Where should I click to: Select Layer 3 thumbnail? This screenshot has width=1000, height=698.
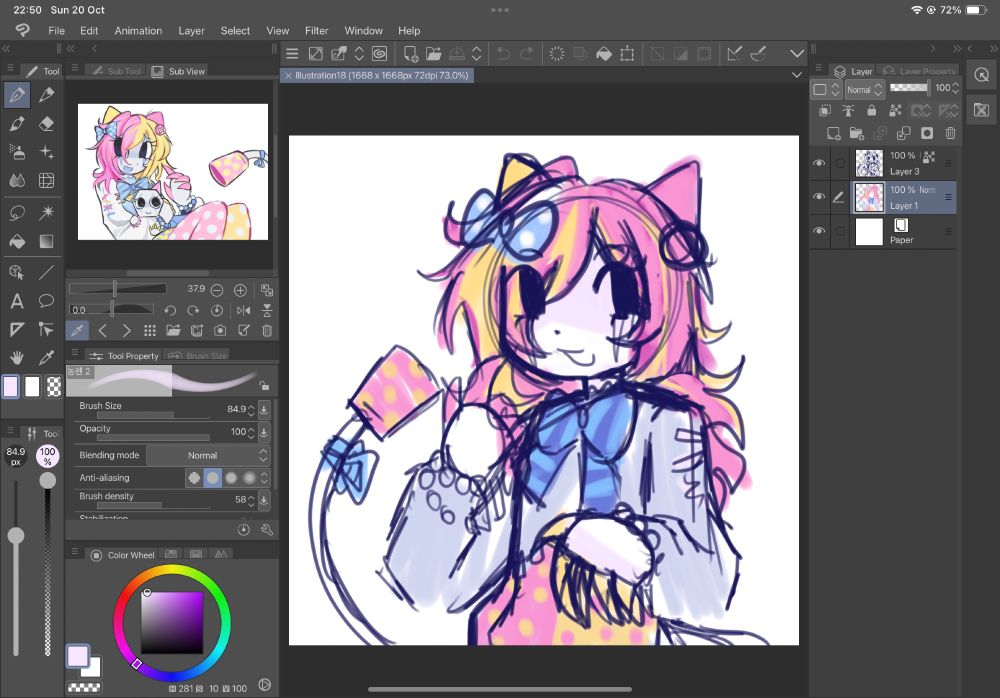click(869, 163)
